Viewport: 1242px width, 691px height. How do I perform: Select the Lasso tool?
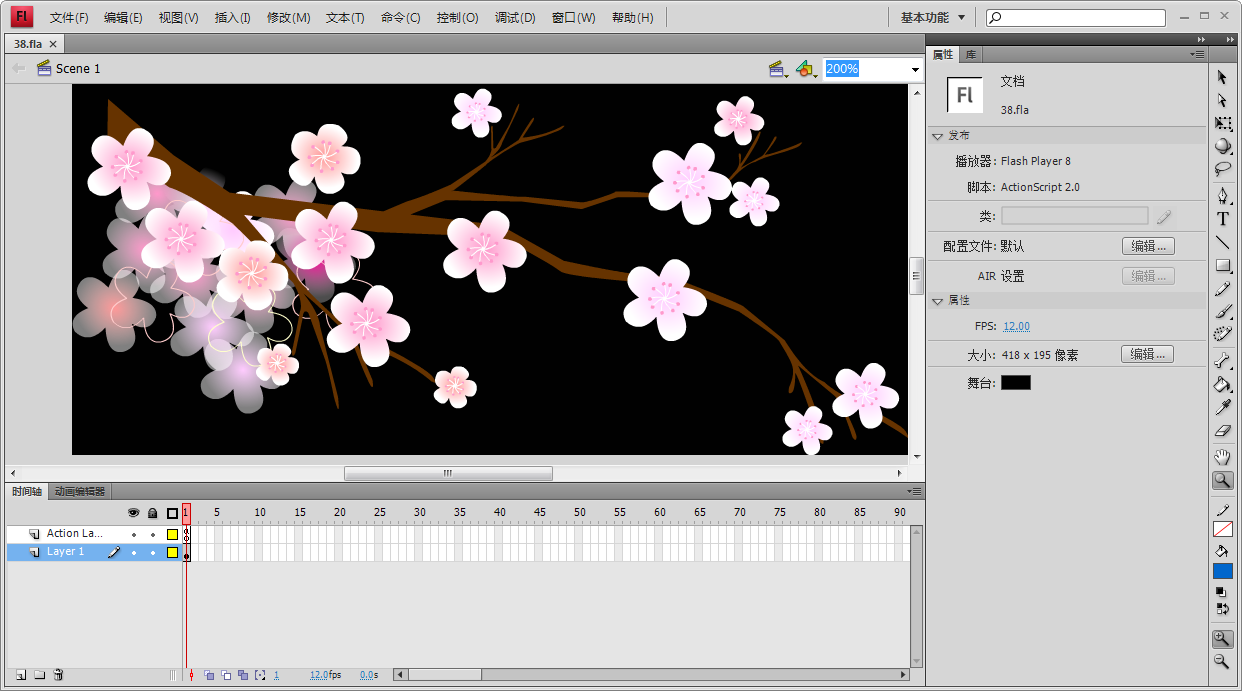(1222, 169)
